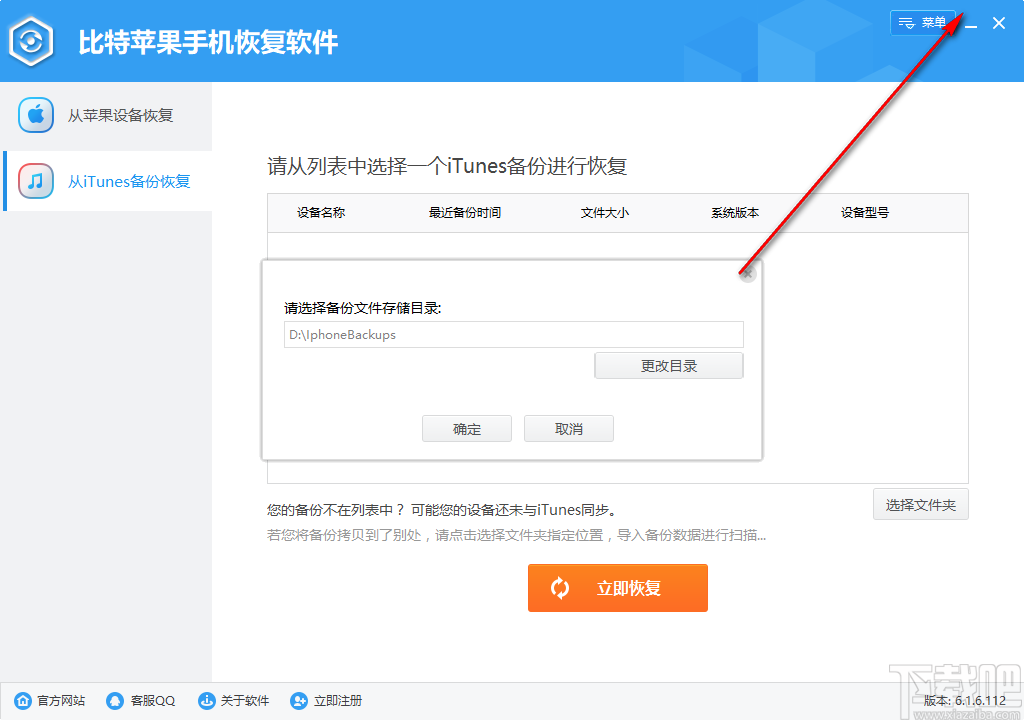Image resolution: width=1024 pixels, height=720 pixels.
Task: Close the main application window
Action: 999,24
